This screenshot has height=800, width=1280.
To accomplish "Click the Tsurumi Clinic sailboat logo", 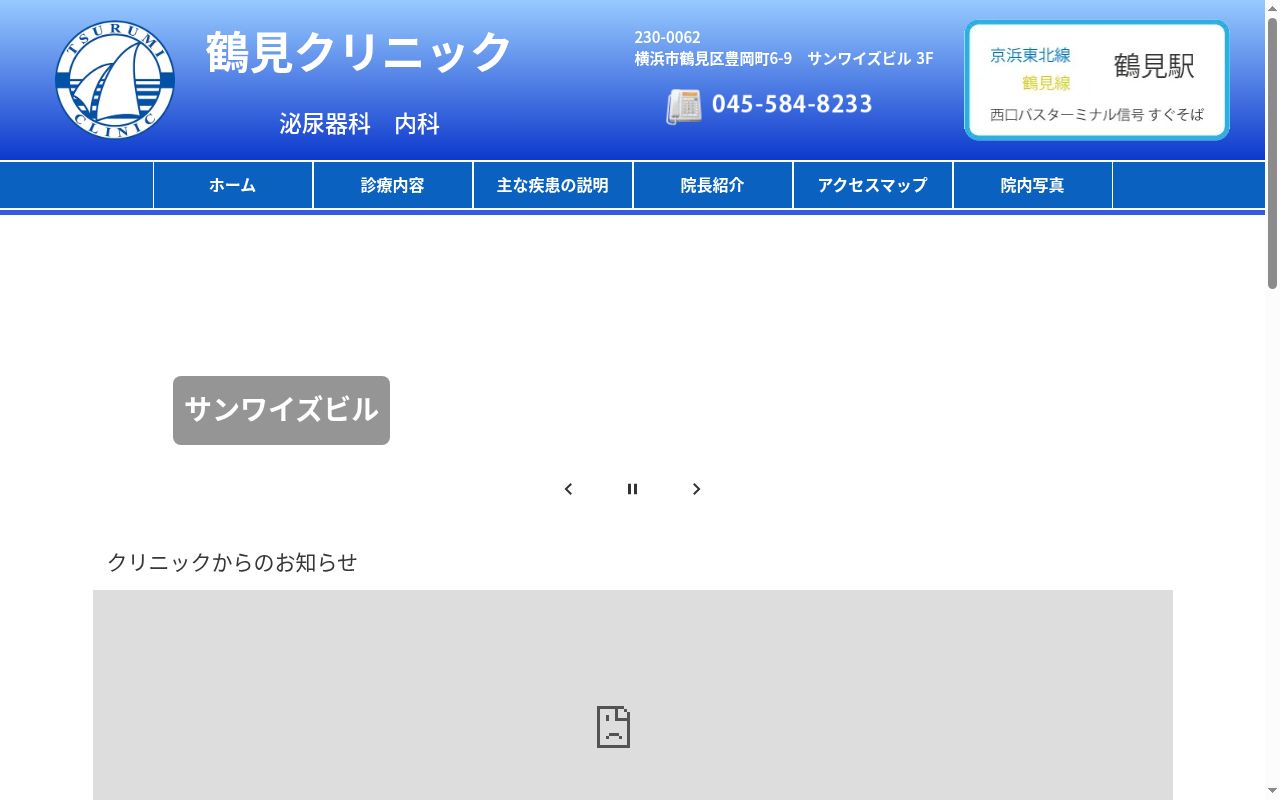I will point(115,79).
